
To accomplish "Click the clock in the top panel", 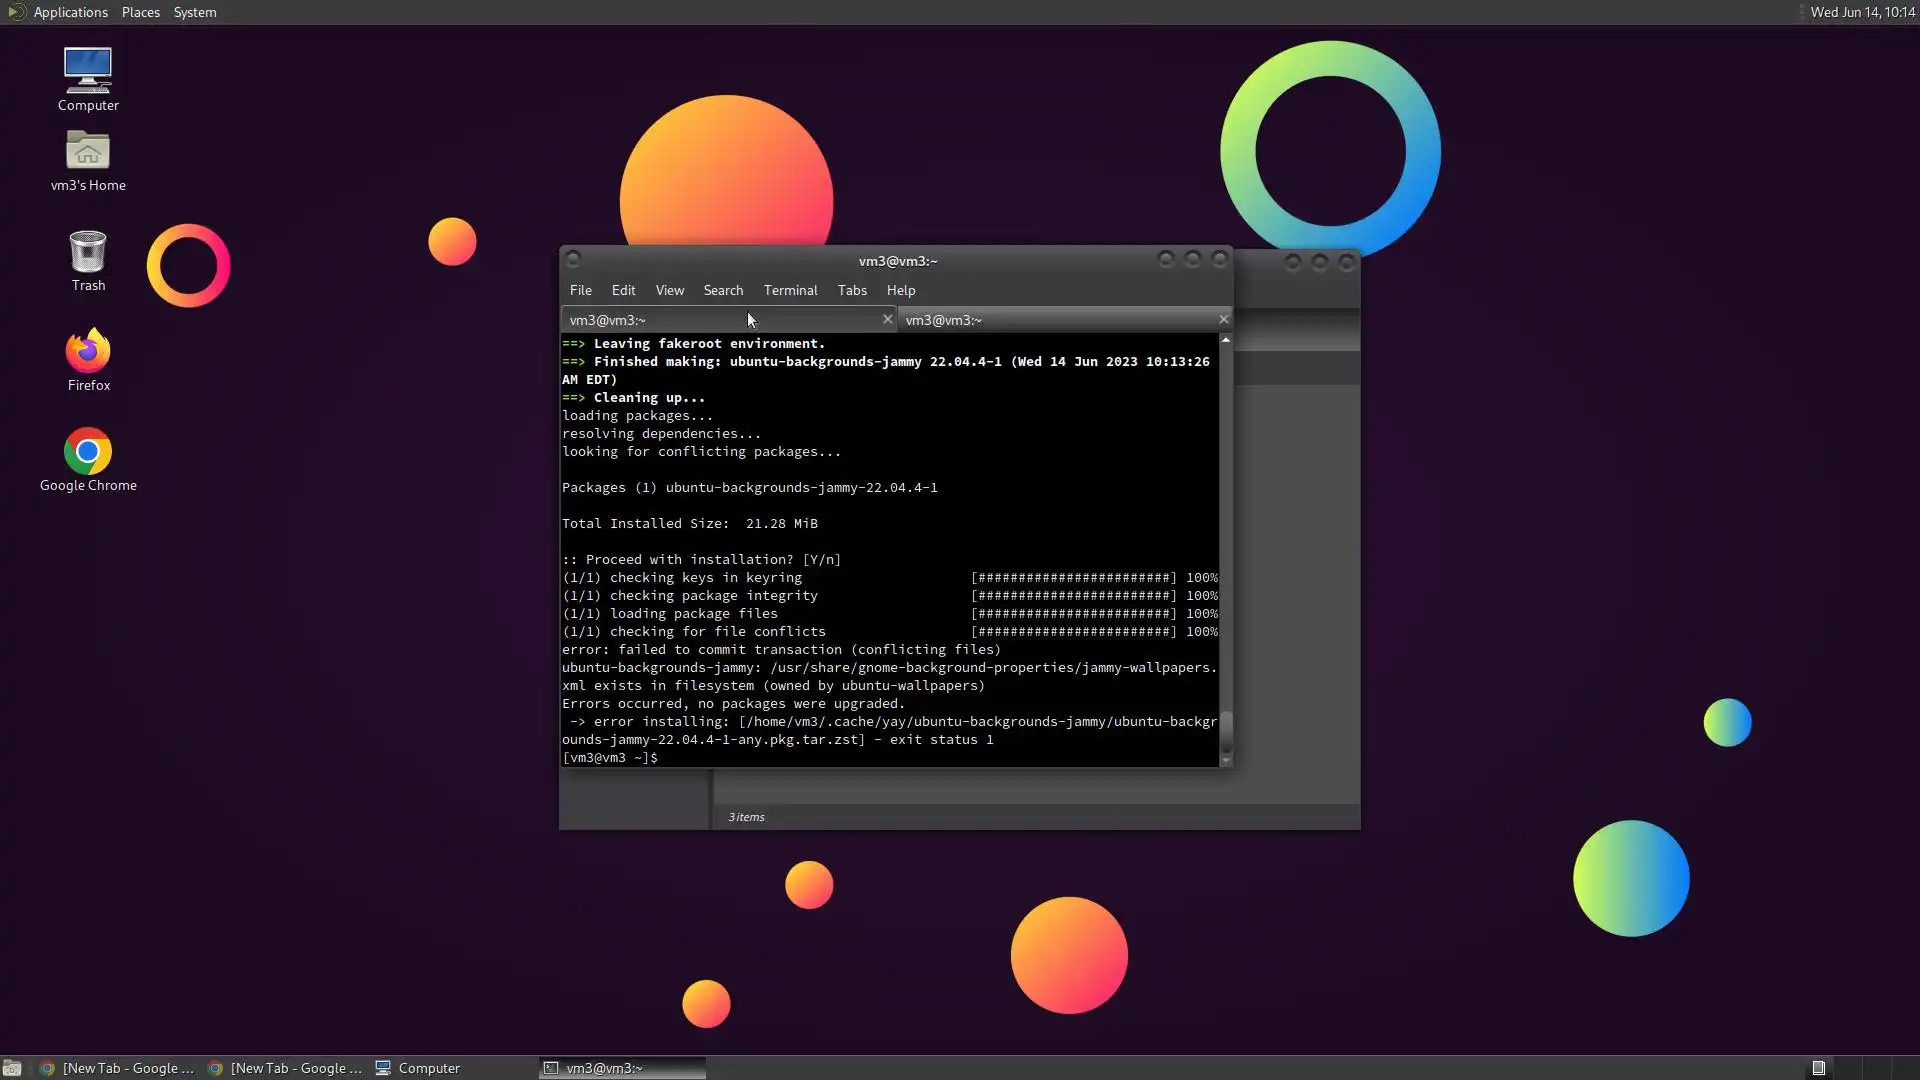I will click(1862, 12).
